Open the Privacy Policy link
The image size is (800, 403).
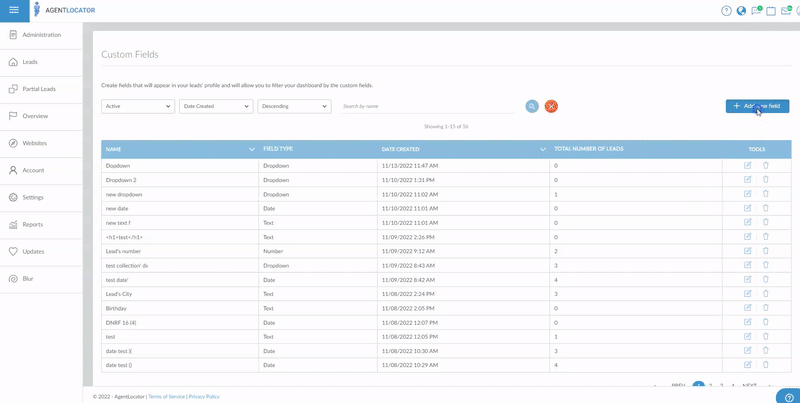click(204, 396)
